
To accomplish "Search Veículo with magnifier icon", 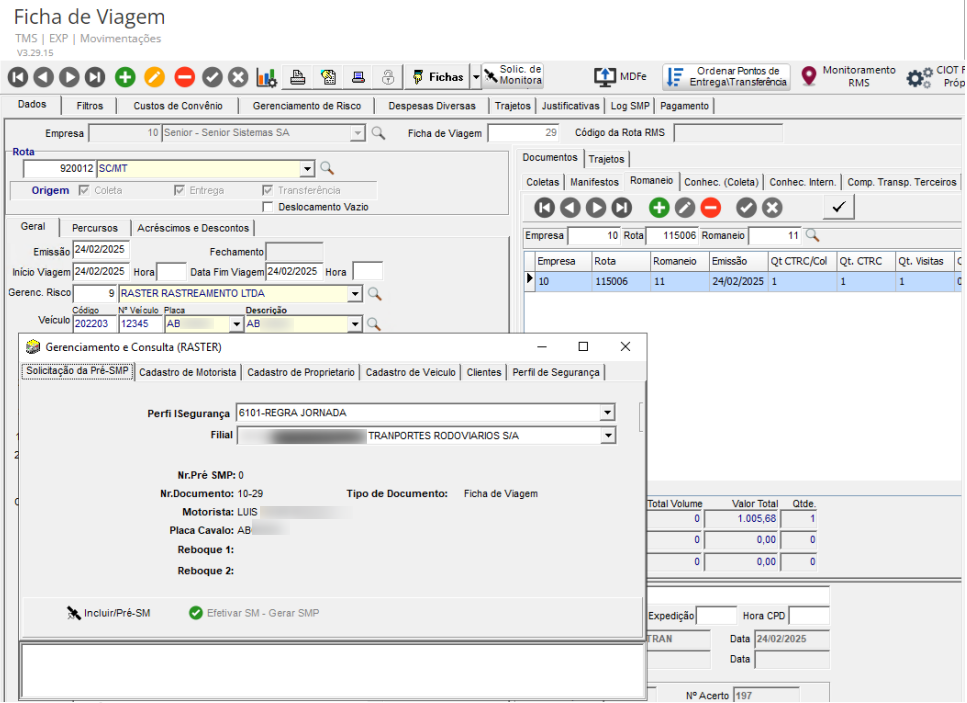I will click(x=373, y=323).
